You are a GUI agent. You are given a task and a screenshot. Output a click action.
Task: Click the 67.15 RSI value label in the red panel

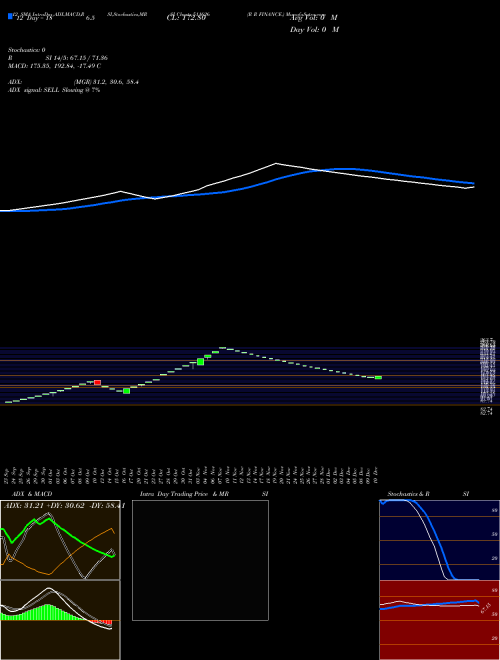485,608
